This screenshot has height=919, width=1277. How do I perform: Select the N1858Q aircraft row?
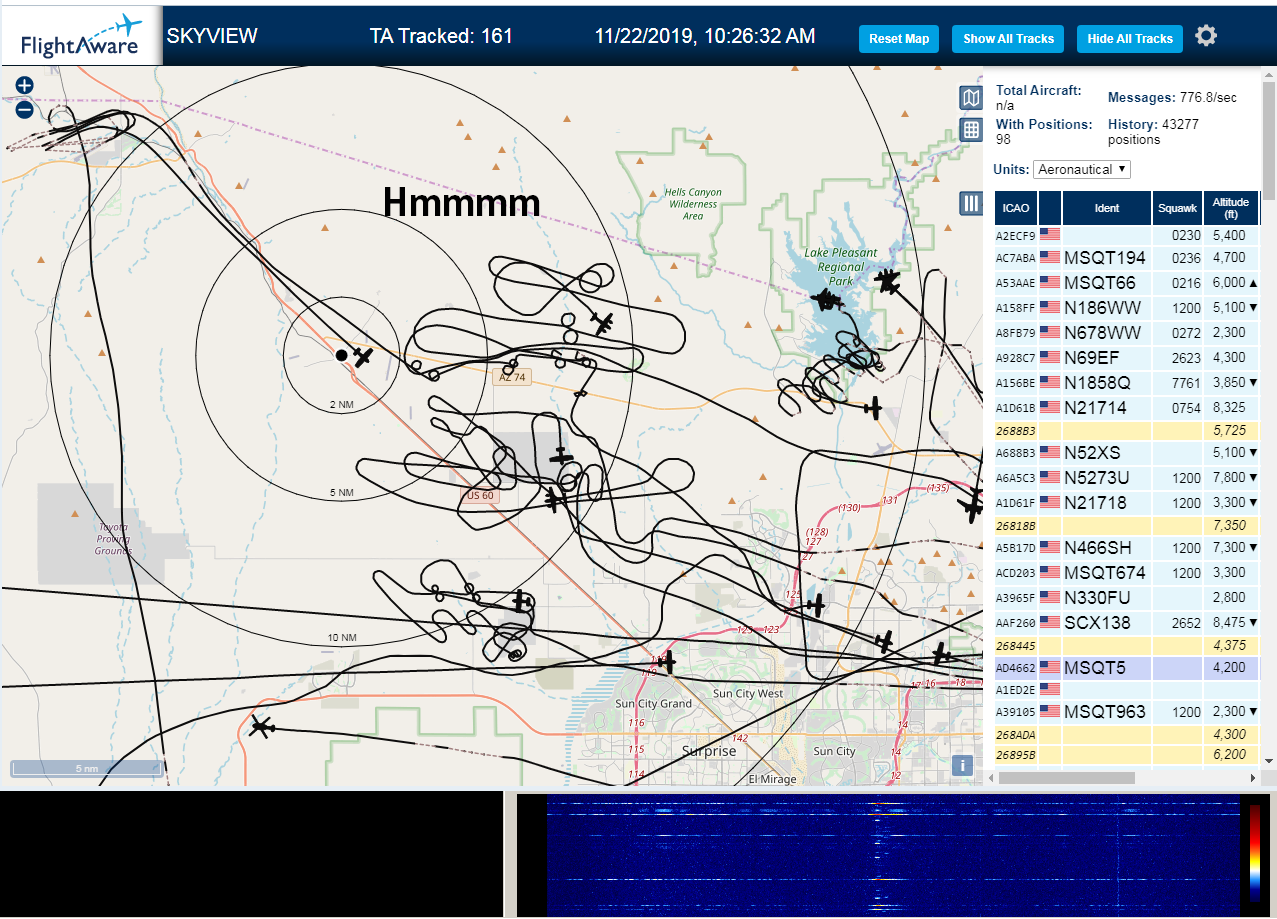pyautogui.click(x=1127, y=383)
